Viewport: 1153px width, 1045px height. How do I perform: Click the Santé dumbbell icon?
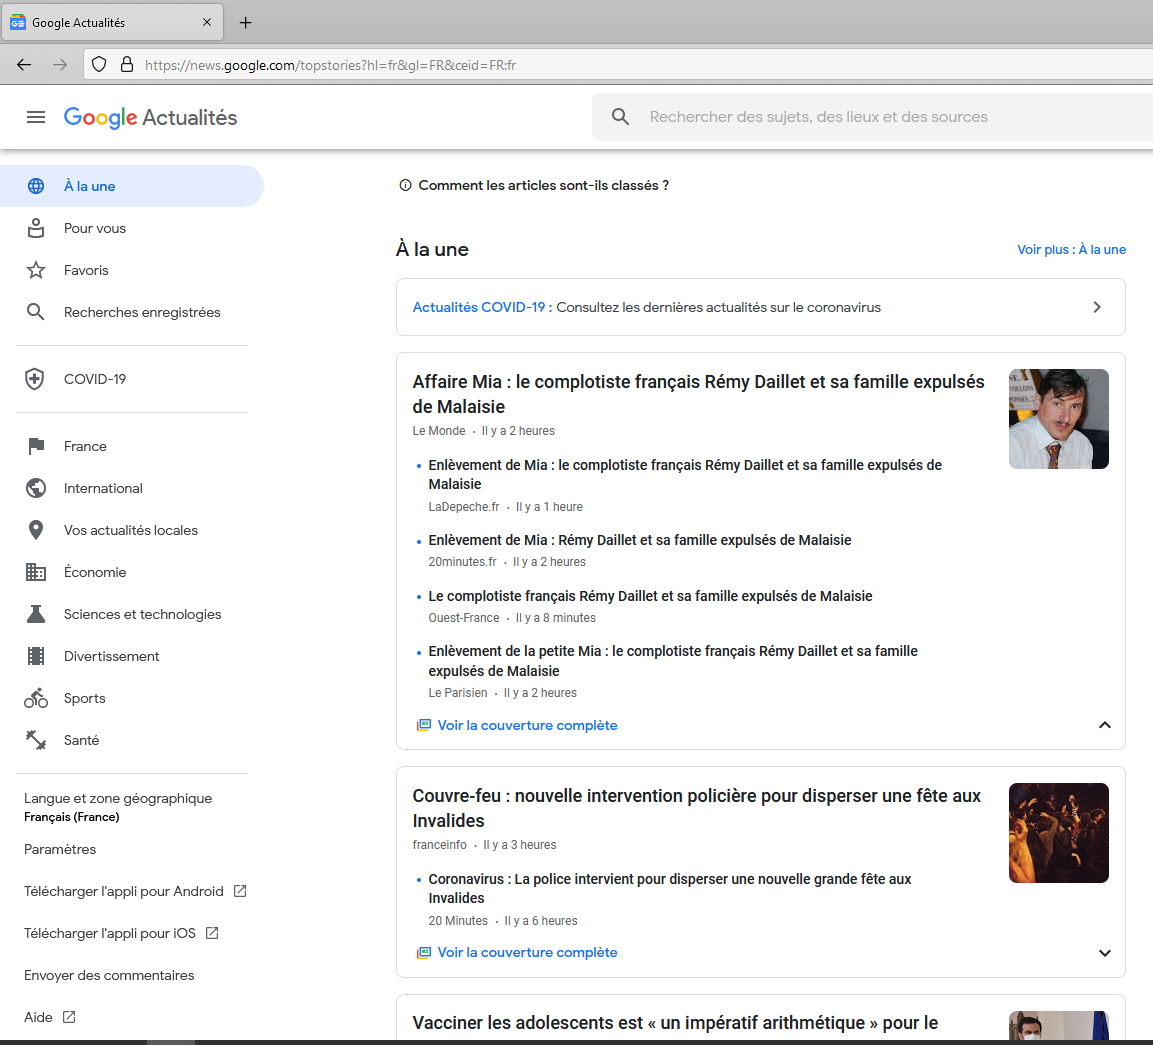(x=36, y=740)
